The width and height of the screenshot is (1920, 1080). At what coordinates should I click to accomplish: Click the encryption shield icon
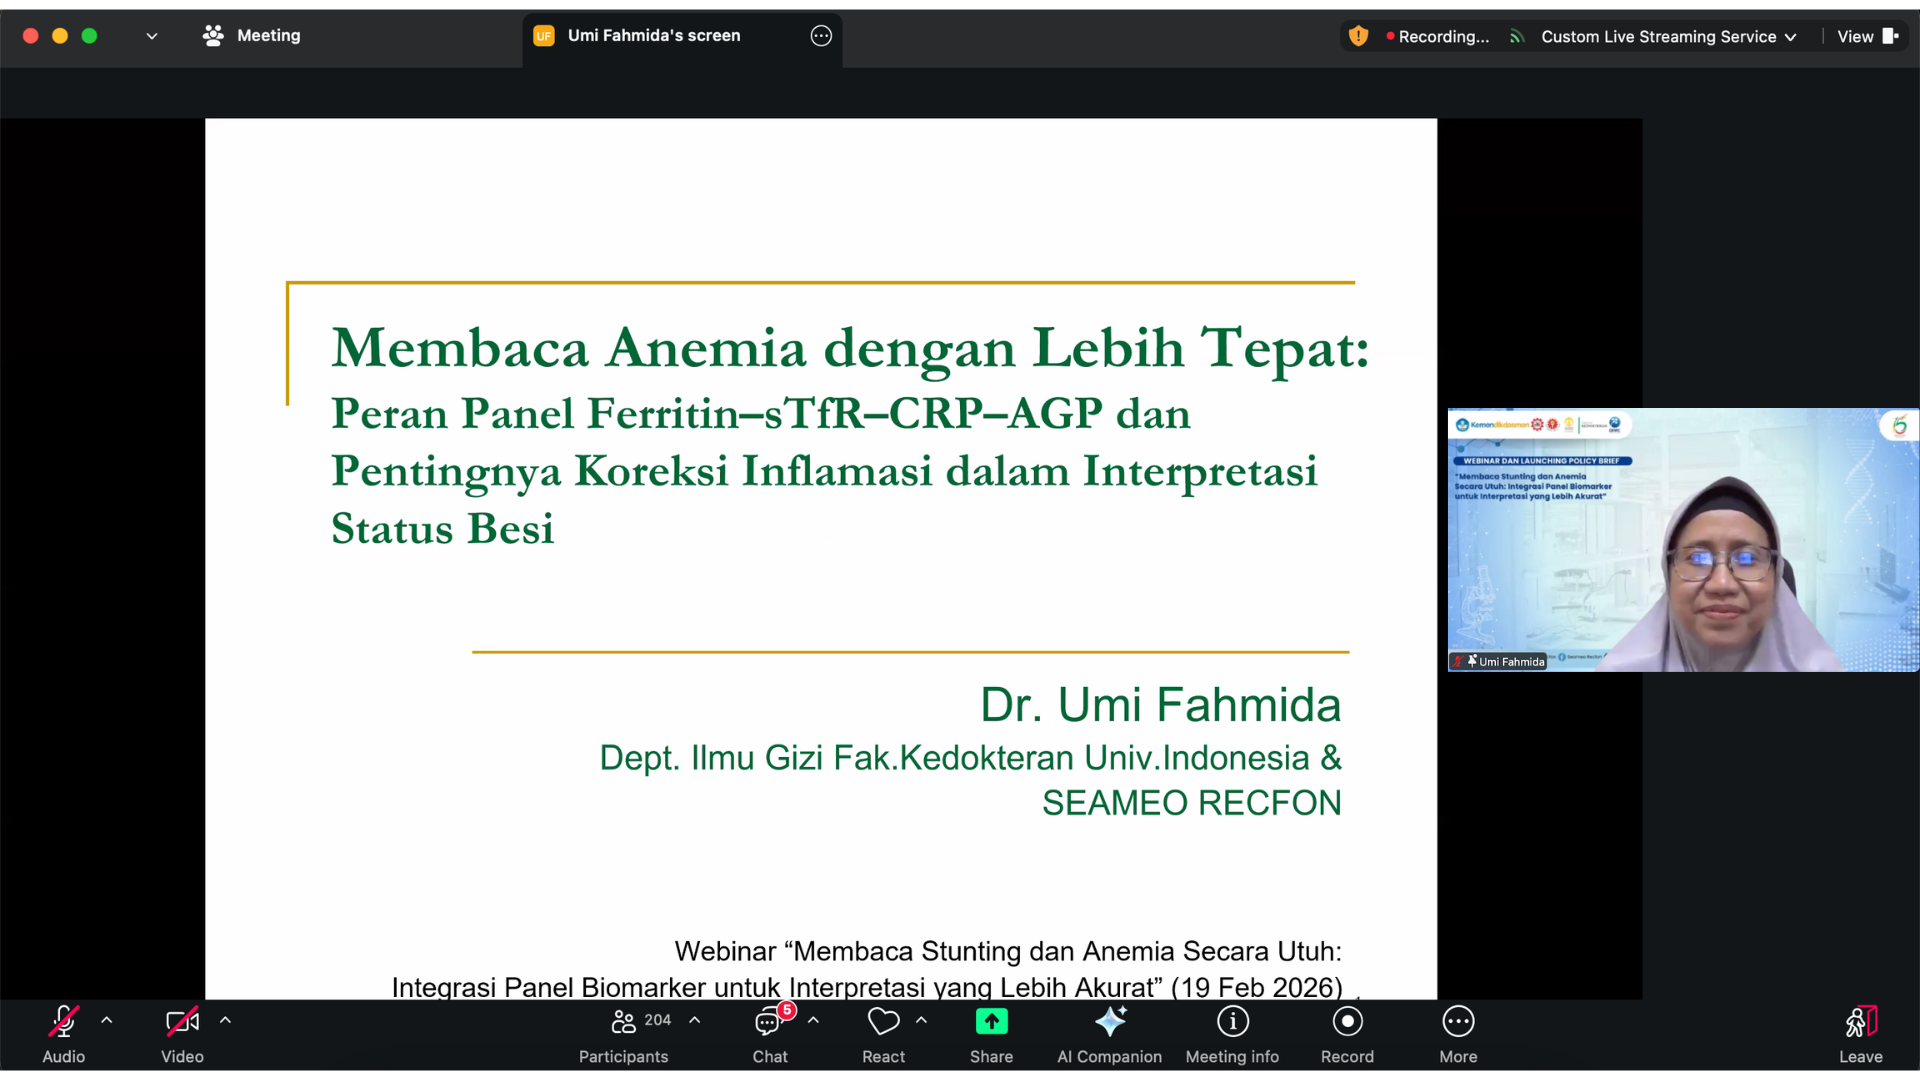point(1358,36)
